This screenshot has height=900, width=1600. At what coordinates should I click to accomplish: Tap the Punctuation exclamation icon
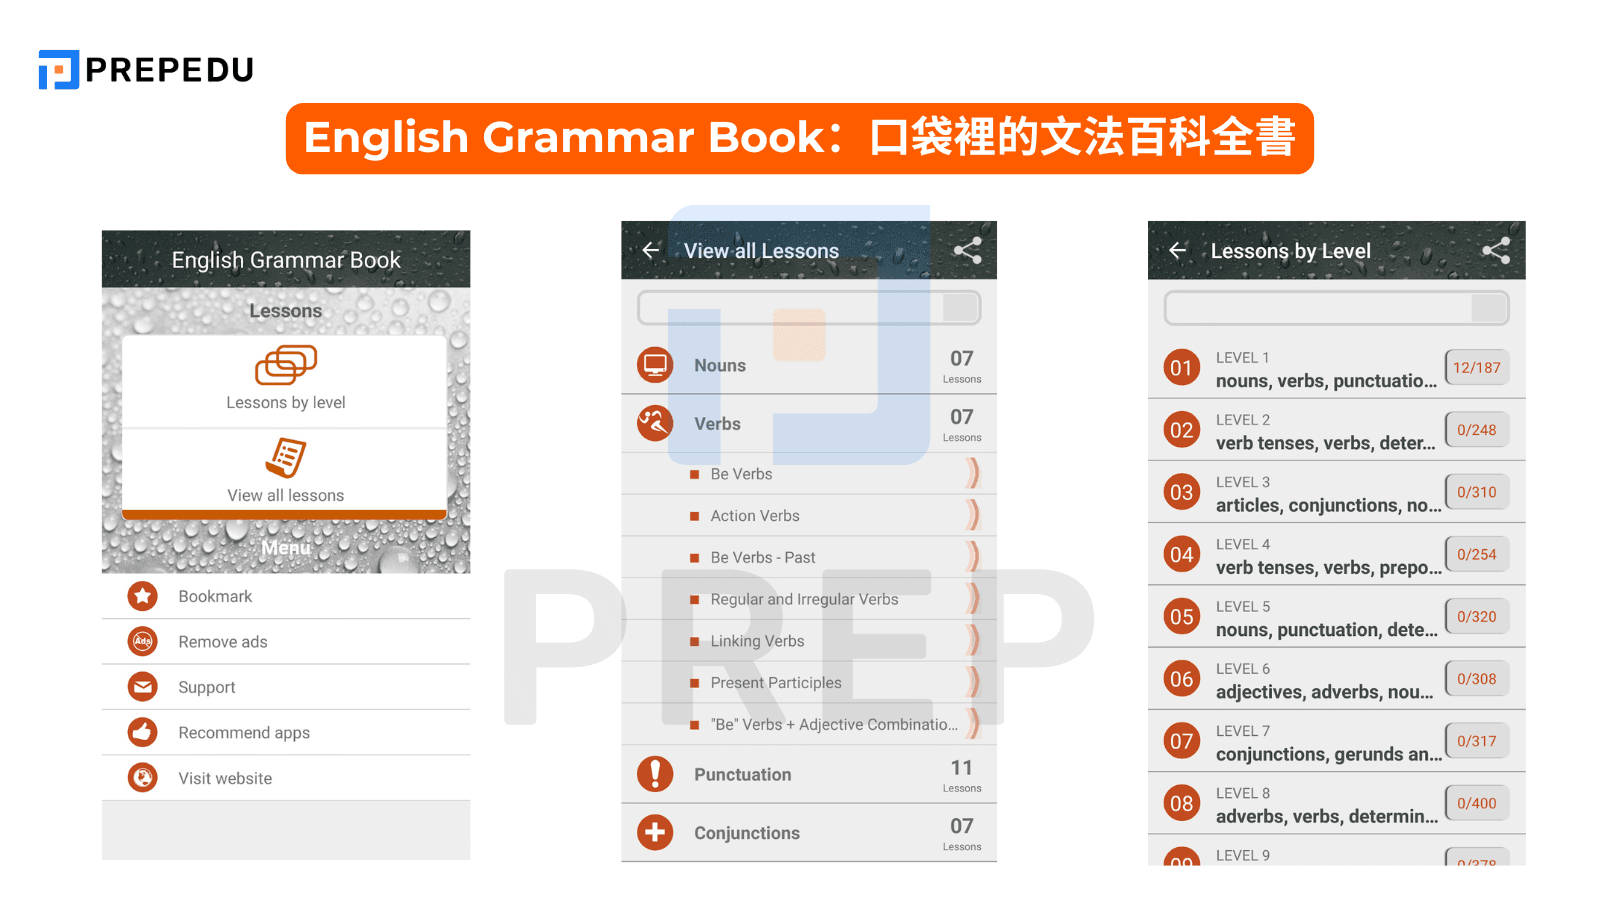[x=655, y=773]
